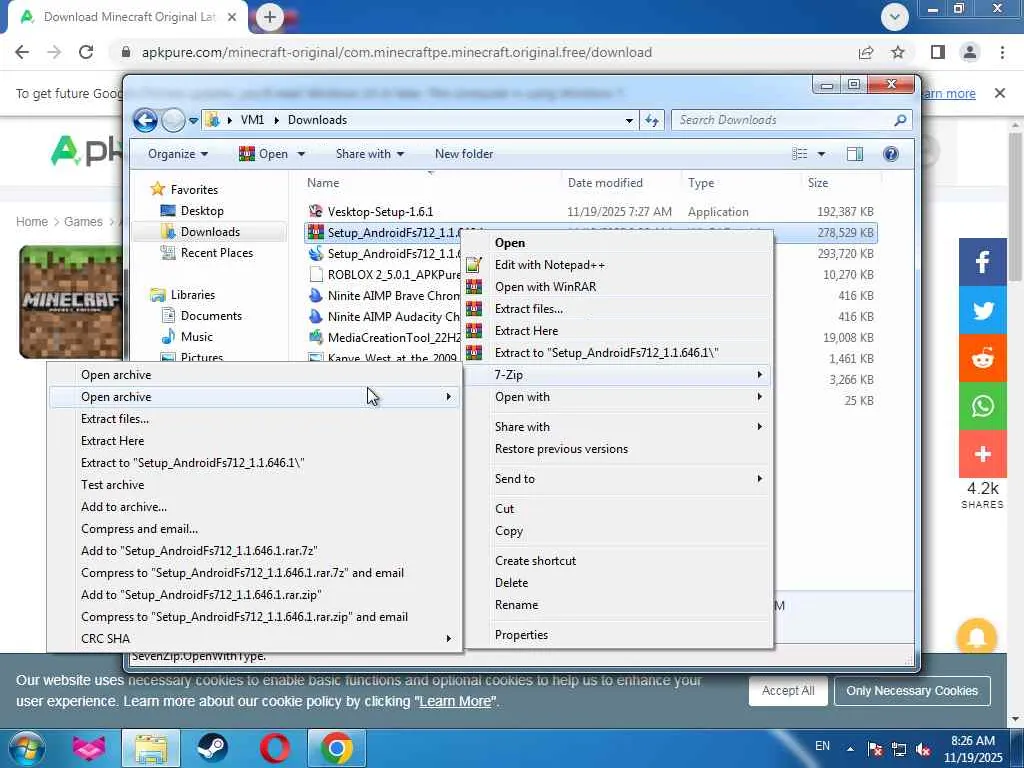Click the red plus more-shares icon
The height and width of the screenshot is (768, 1024).
coord(982,454)
